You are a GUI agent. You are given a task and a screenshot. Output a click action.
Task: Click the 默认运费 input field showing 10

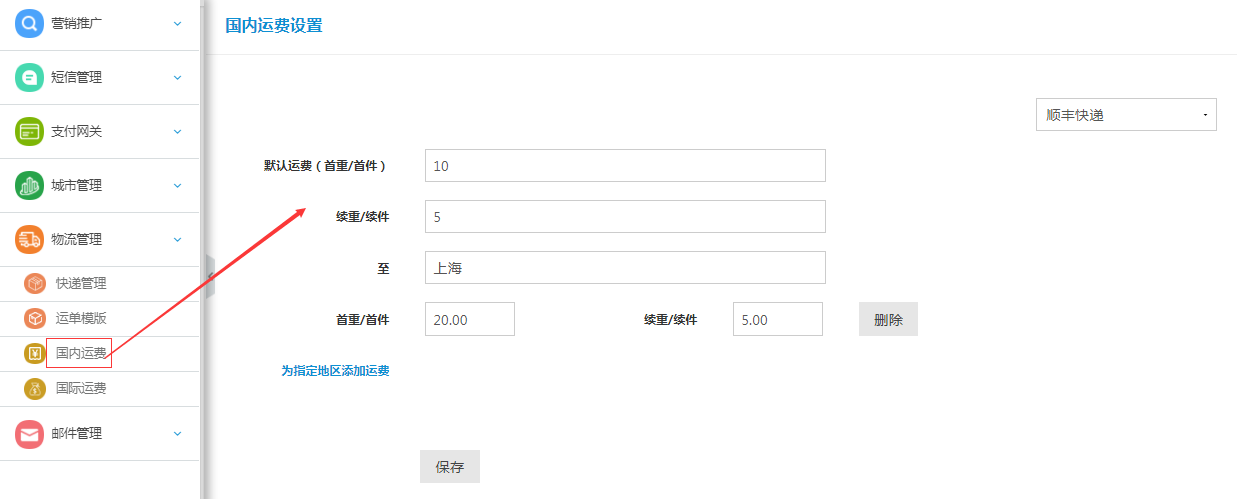[625, 166]
